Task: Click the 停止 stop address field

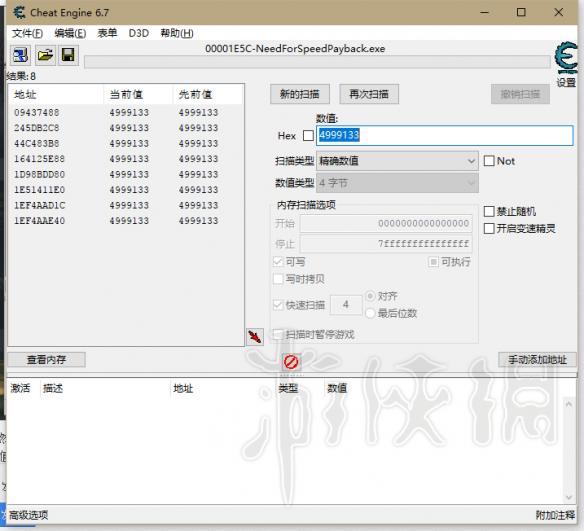Action: click(386, 244)
